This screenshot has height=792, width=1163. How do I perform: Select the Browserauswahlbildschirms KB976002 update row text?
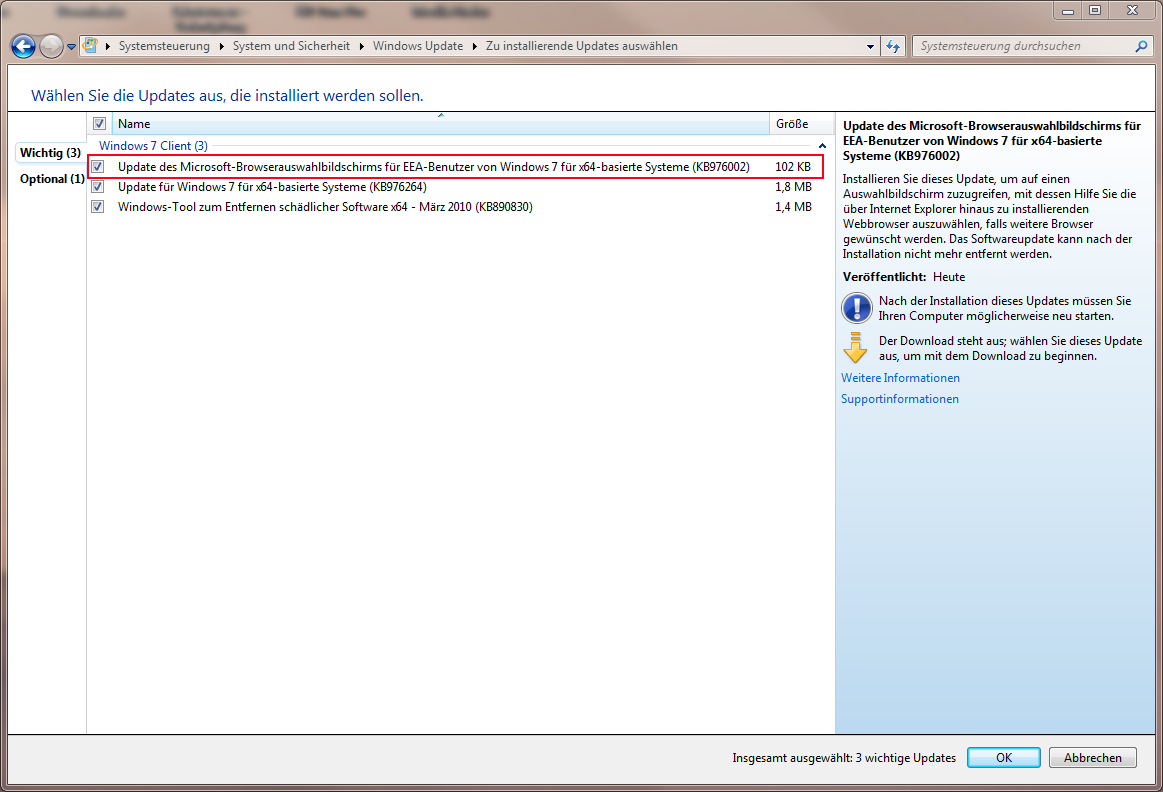[x=434, y=167]
